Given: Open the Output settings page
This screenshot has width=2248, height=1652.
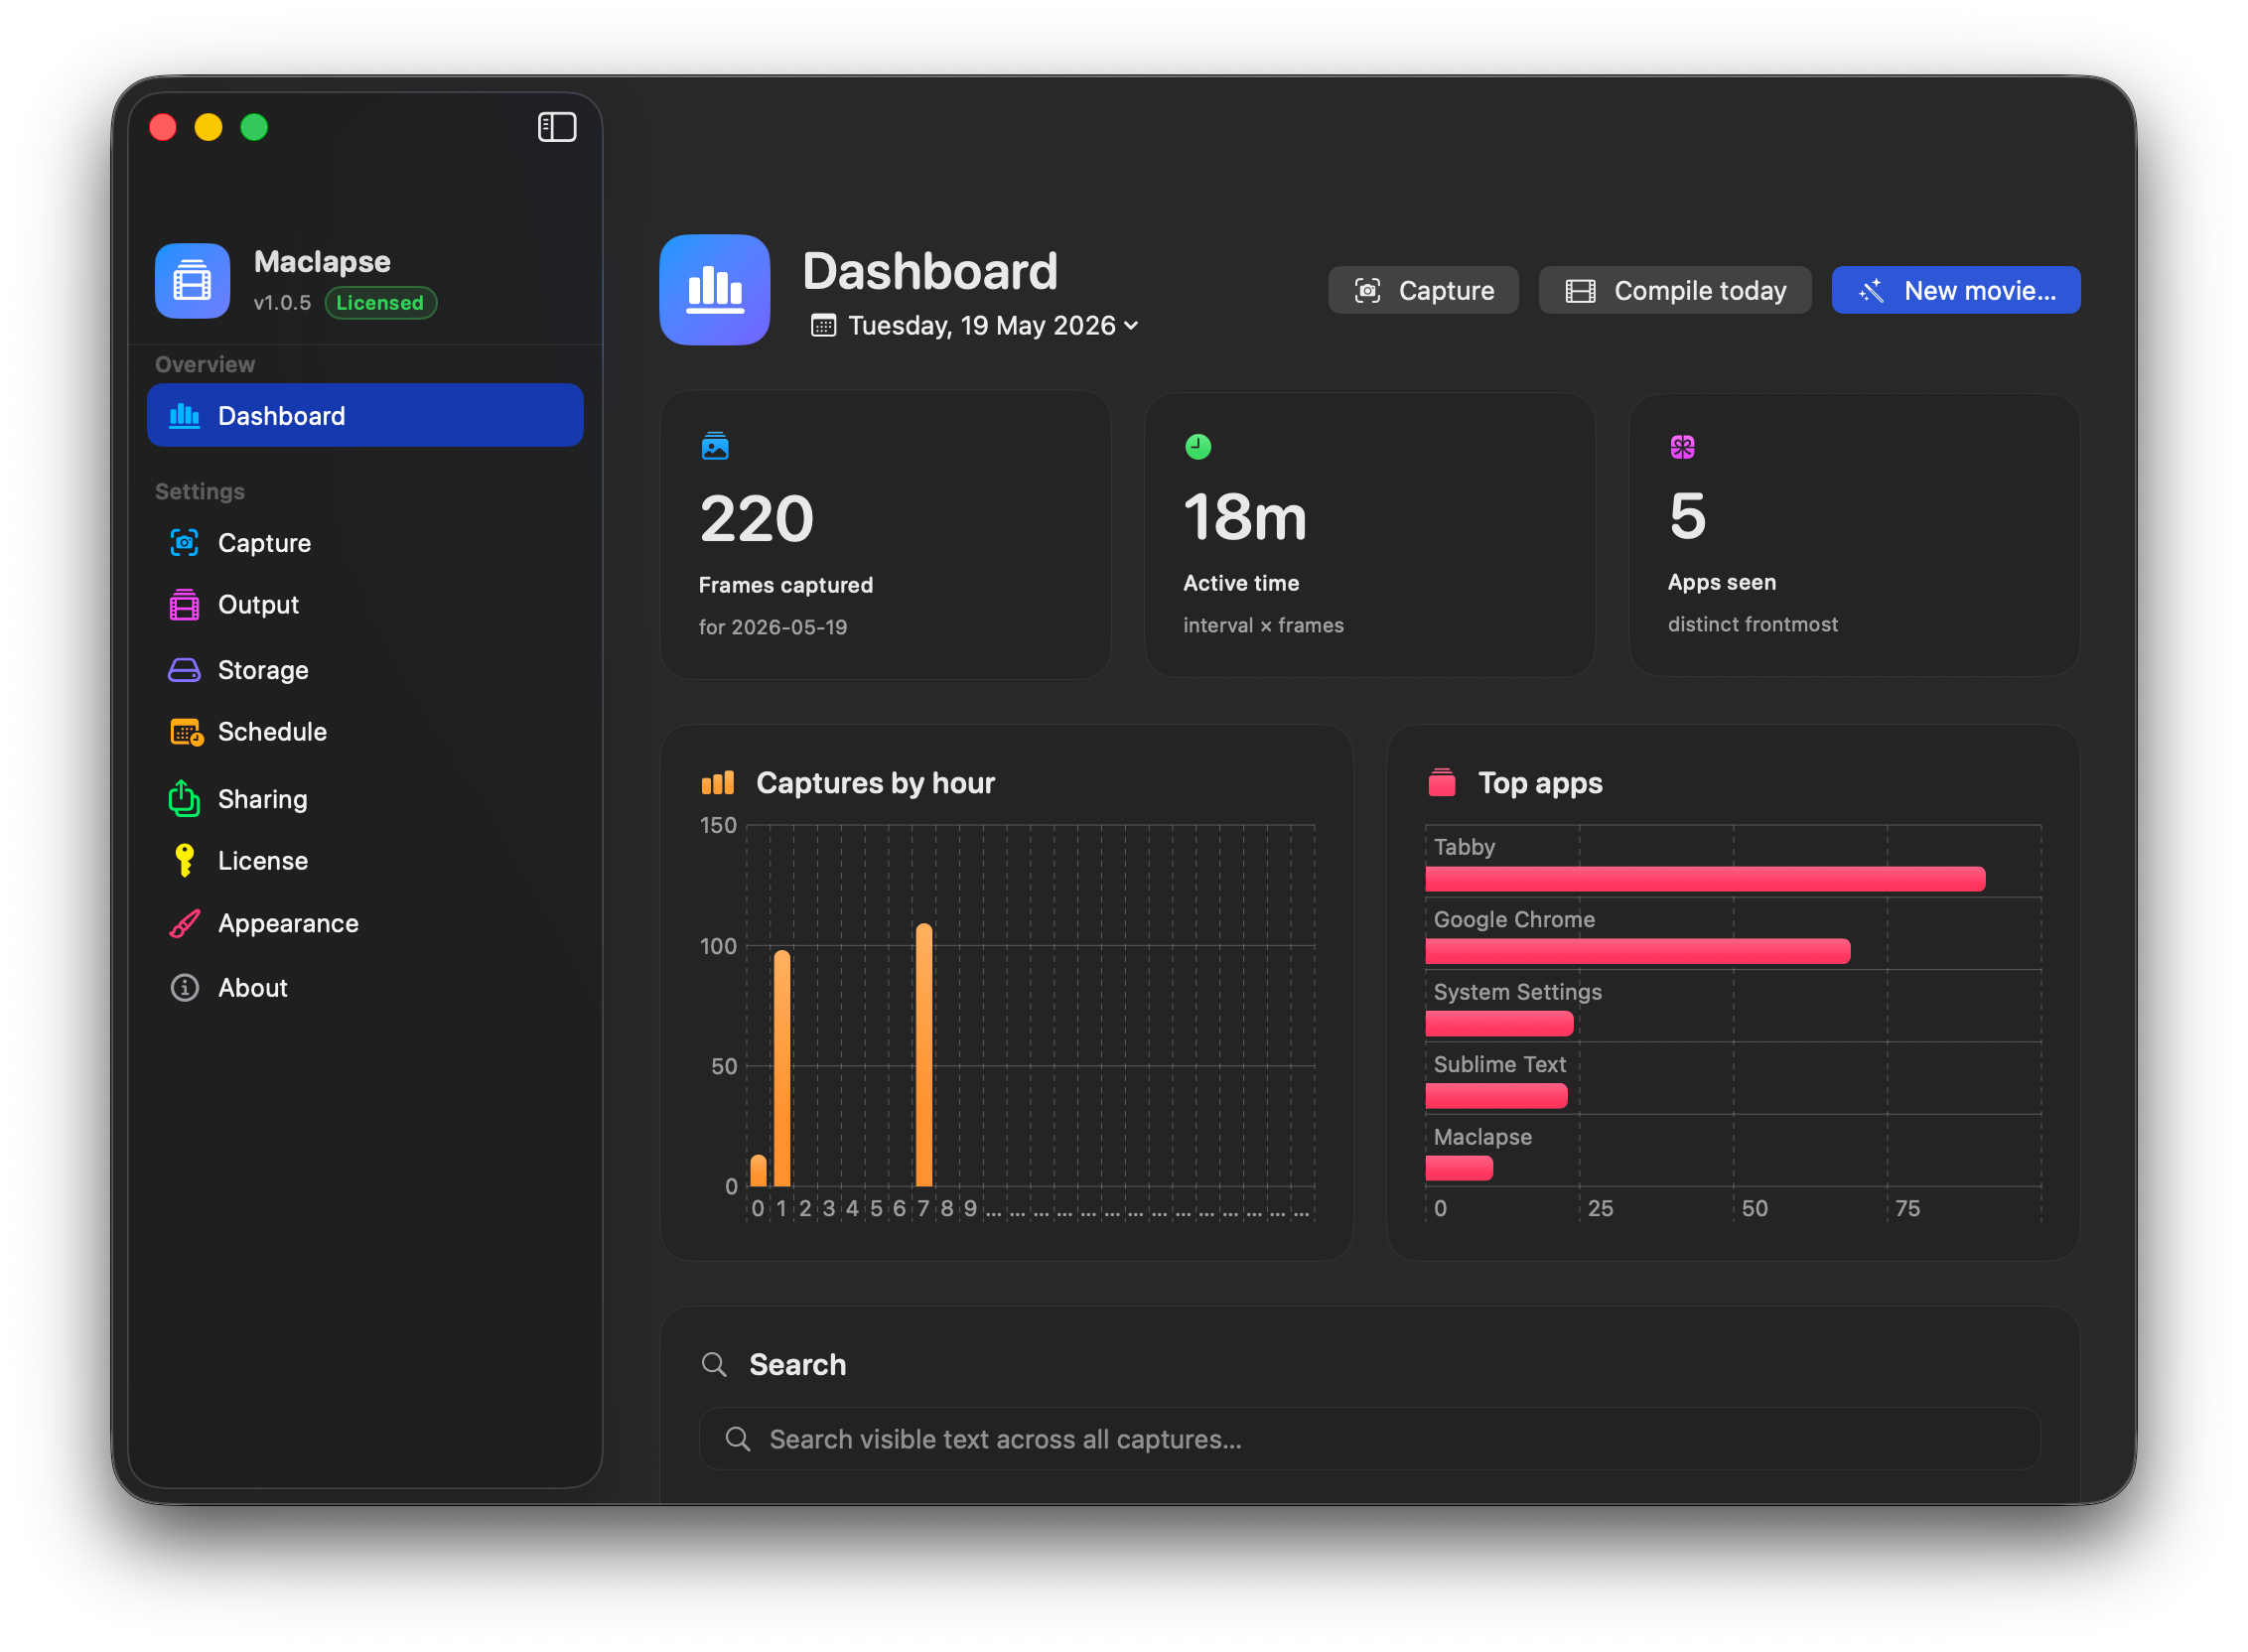Looking at the screenshot, I should 365,605.
